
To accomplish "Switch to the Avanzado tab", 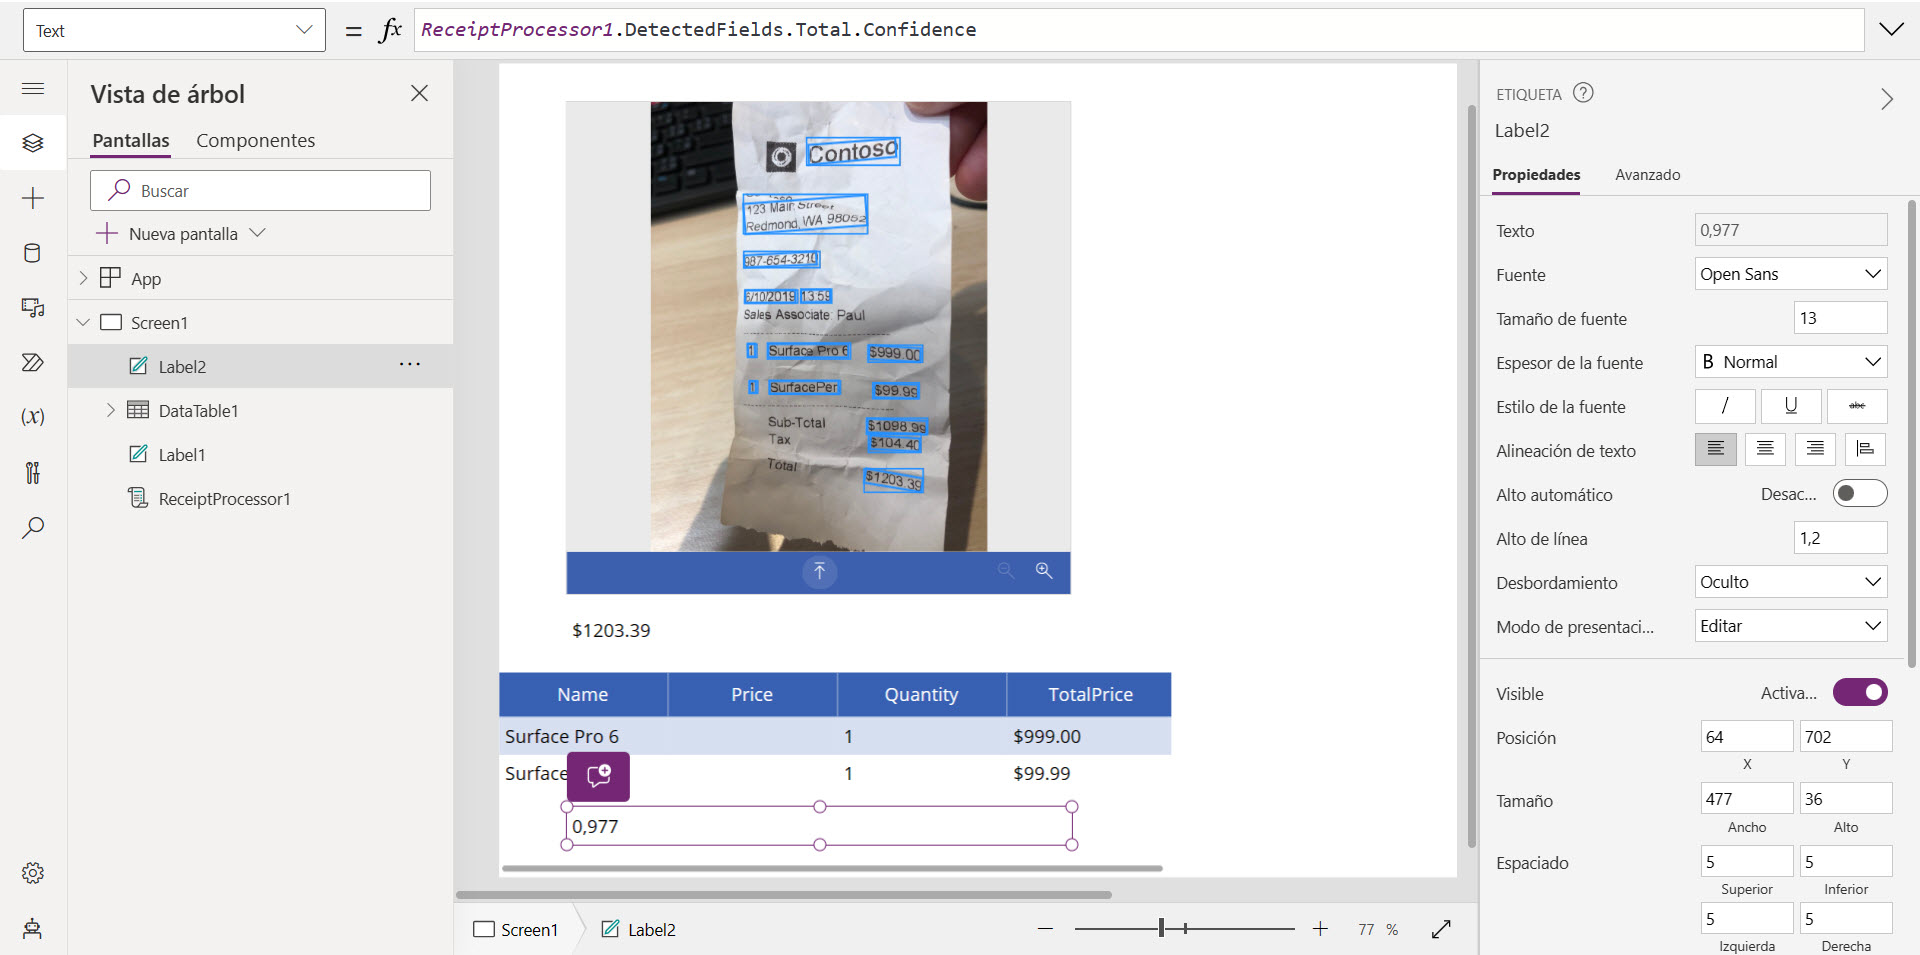I will (x=1647, y=175).
